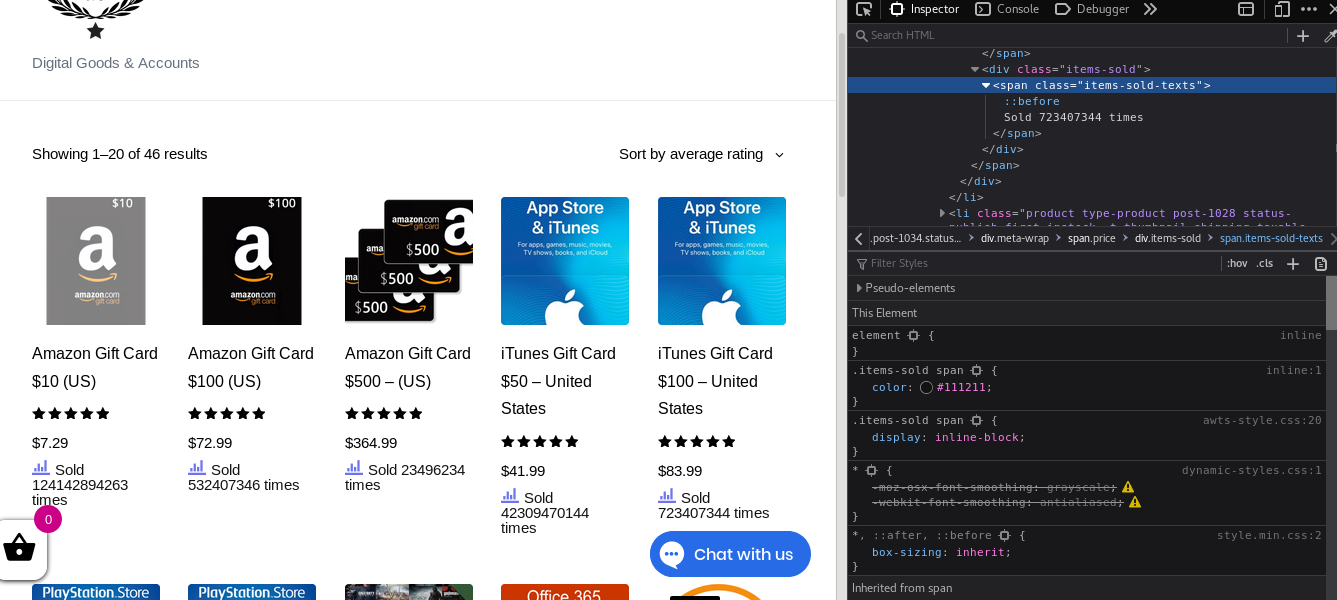Select the ::before pseudo-element node
The width and height of the screenshot is (1337, 600).
pyautogui.click(x=1032, y=102)
